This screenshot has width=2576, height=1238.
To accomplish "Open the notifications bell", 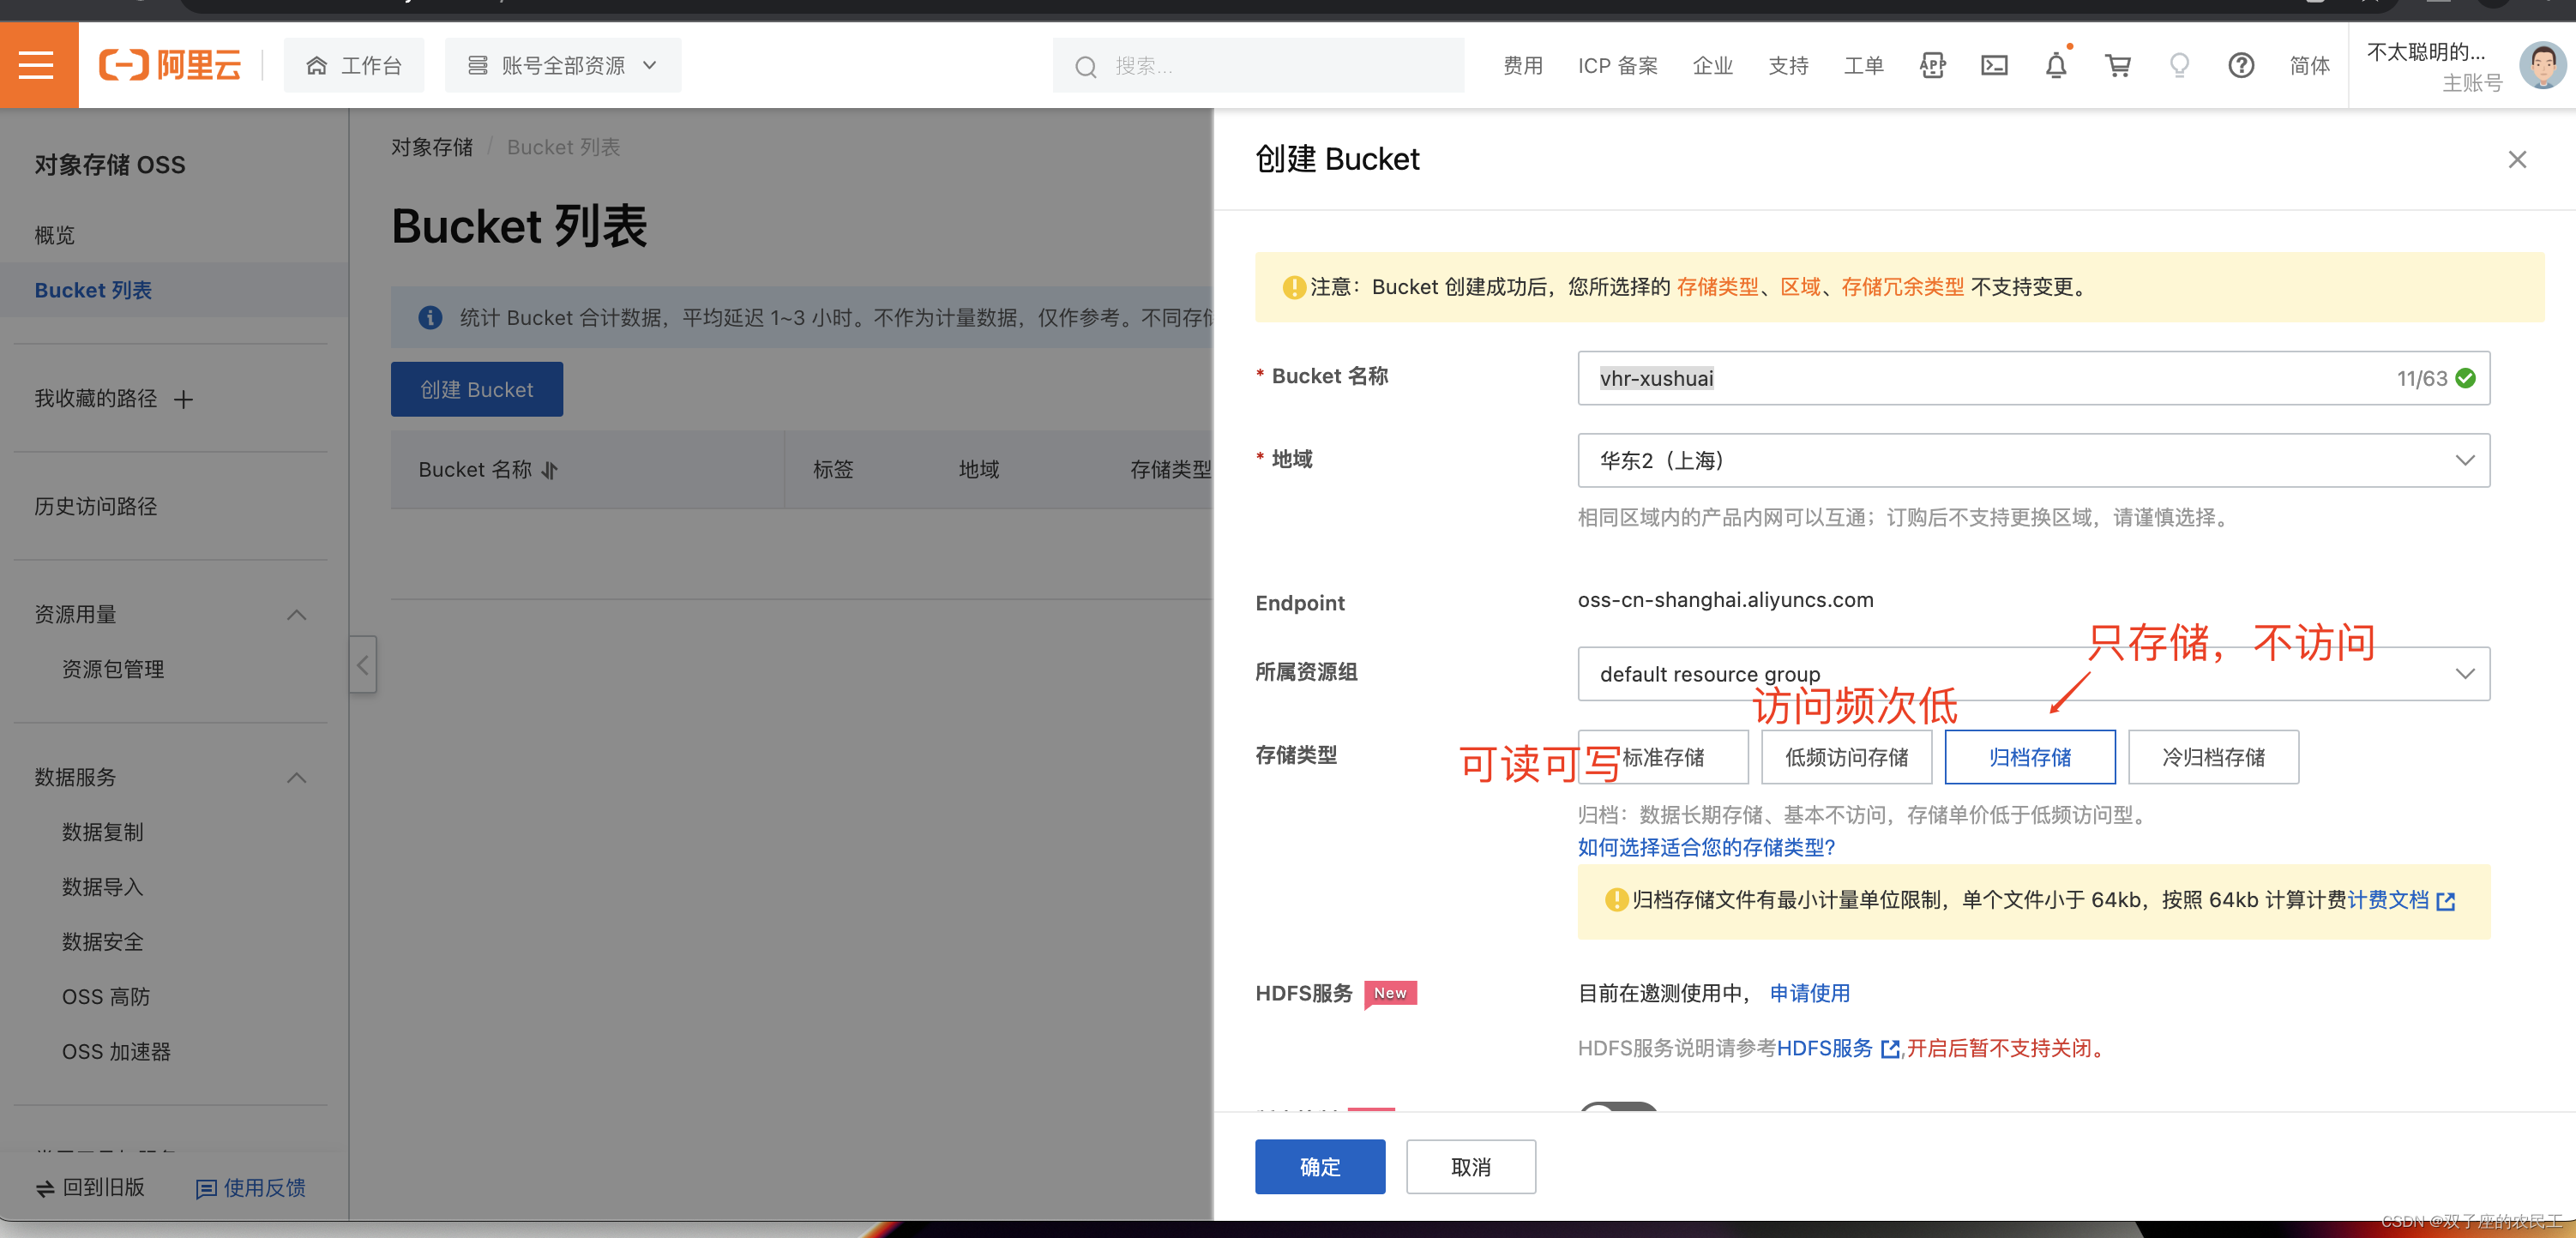I will (x=2056, y=64).
